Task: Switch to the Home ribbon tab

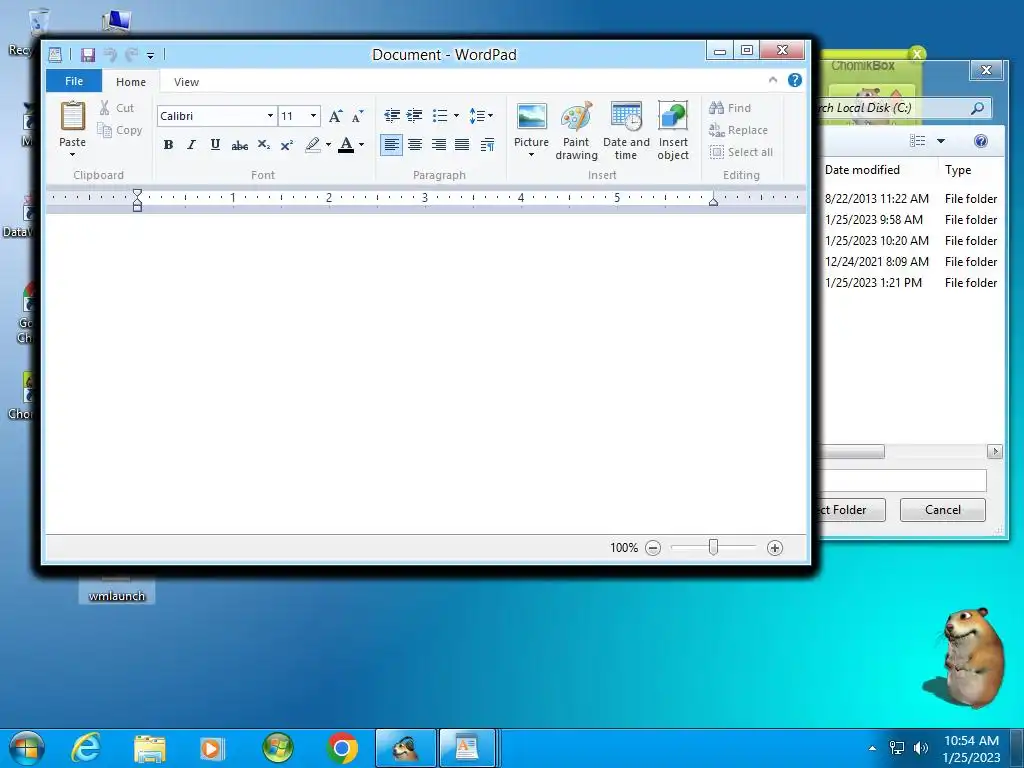Action: pyautogui.click(x=131, y=82)
